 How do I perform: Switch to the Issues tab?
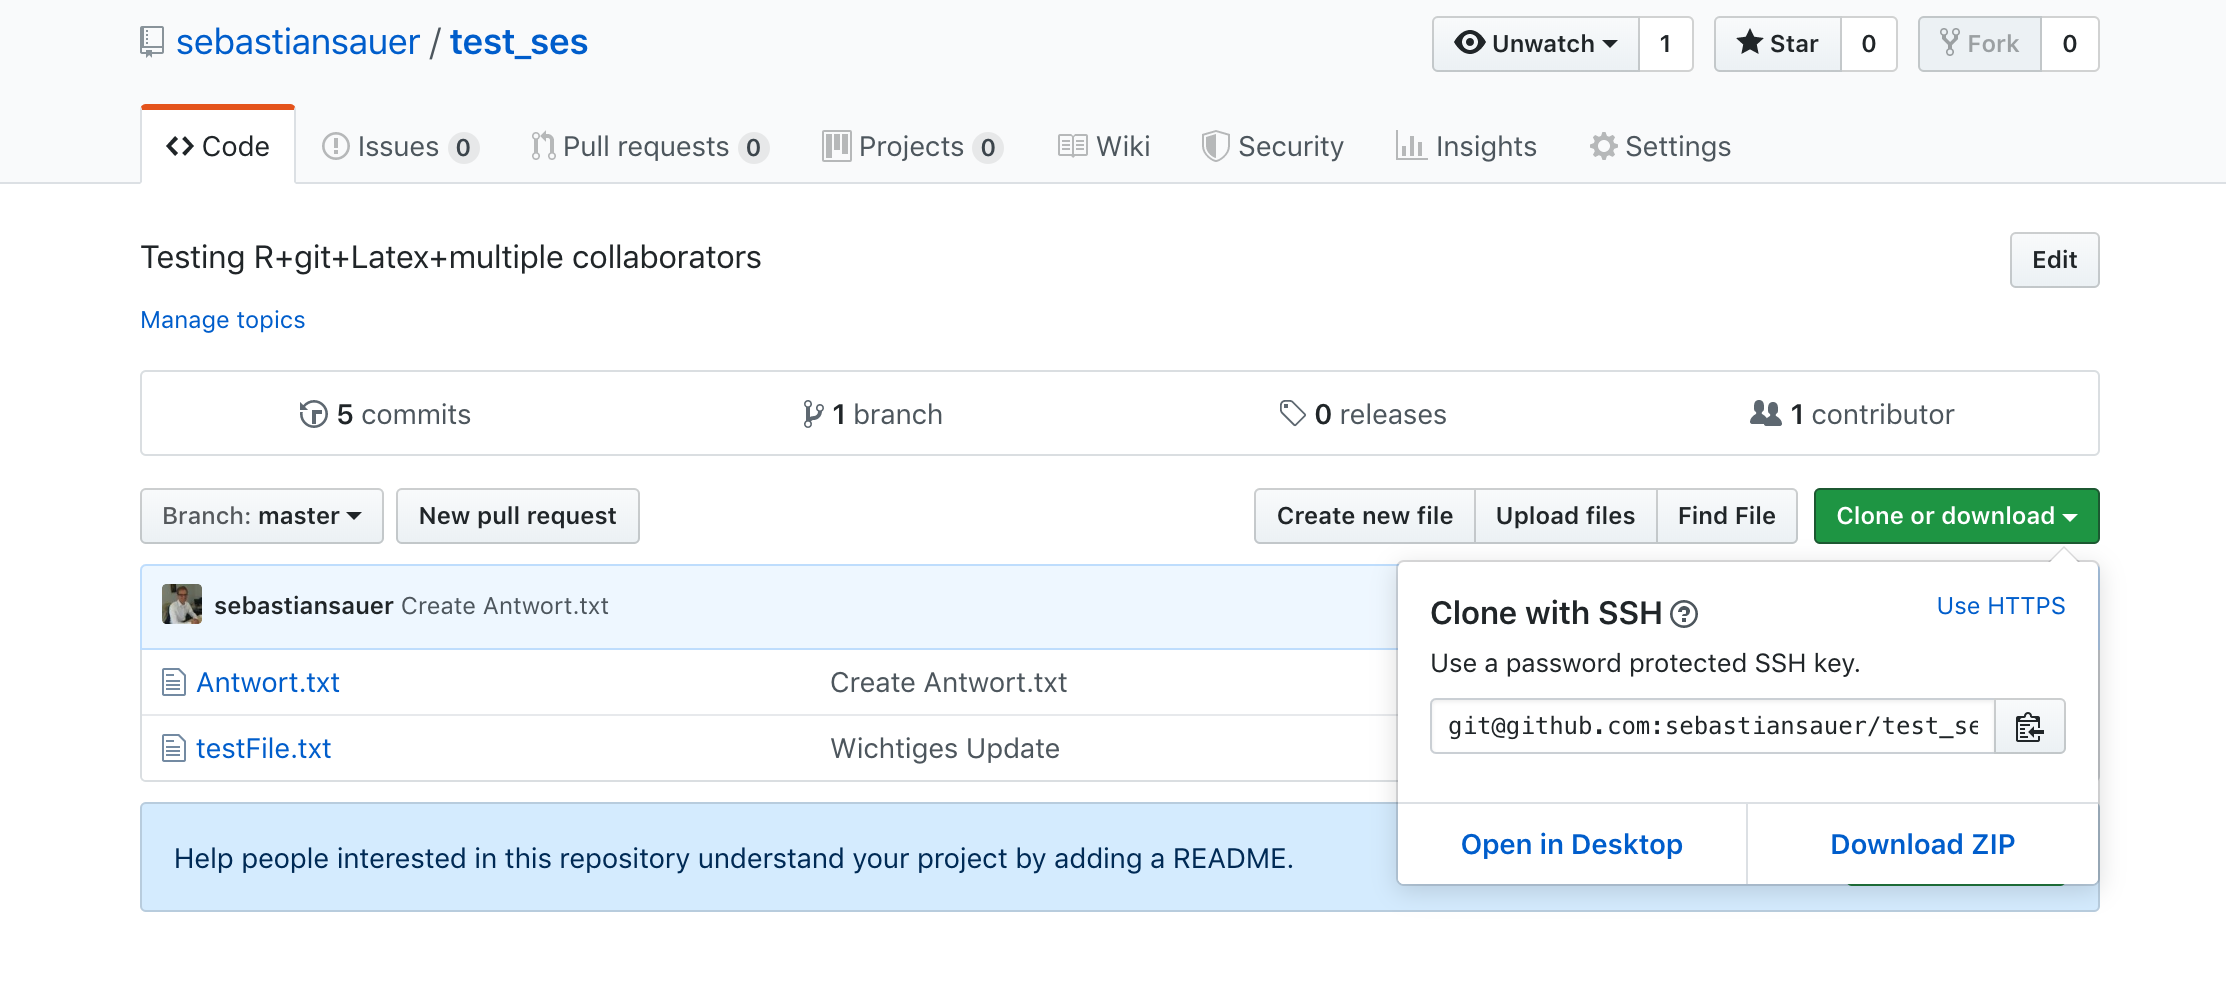coord(400,147)
